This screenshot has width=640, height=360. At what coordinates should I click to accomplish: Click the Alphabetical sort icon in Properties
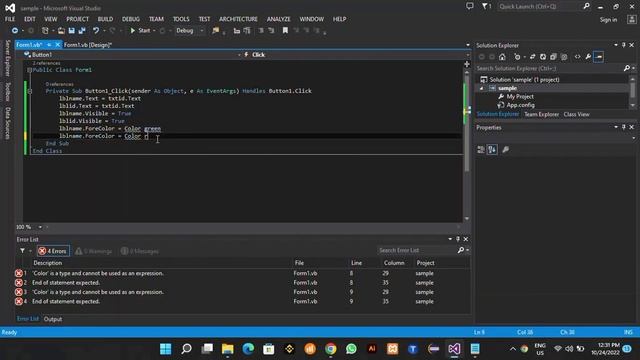492,150
